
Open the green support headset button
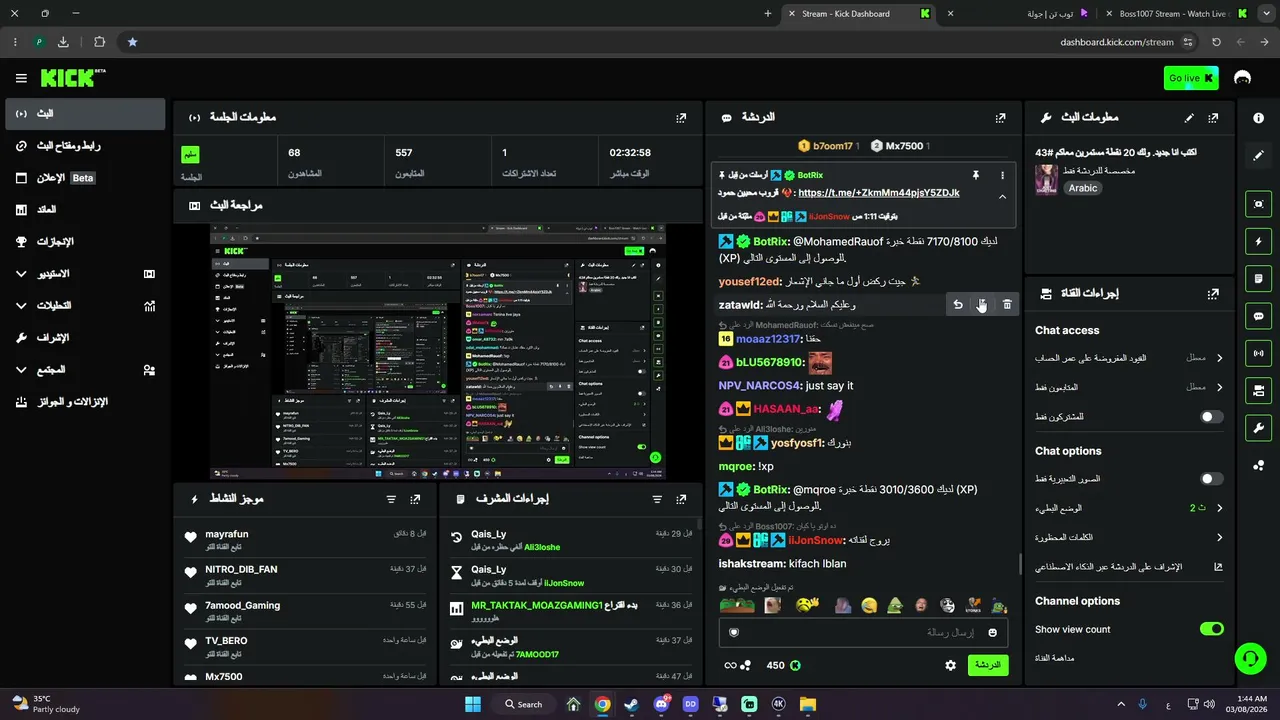tap(1250, 658)
